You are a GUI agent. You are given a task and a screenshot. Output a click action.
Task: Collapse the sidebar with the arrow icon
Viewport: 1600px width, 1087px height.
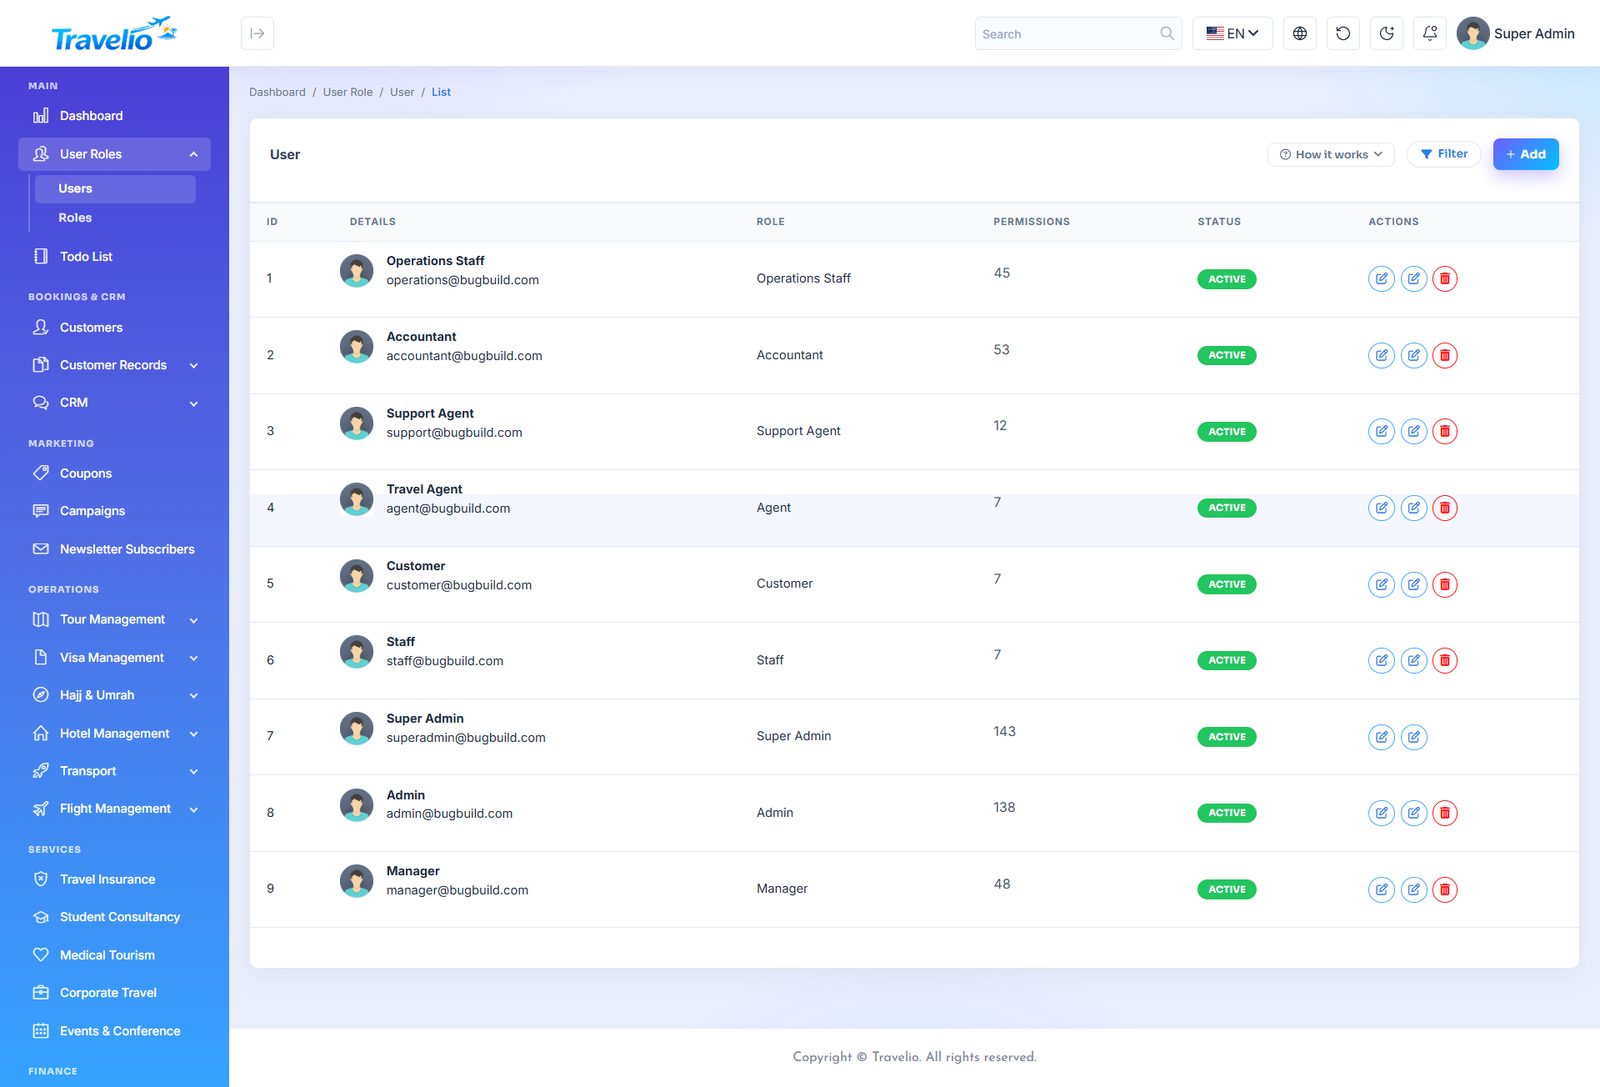[257, 33]
